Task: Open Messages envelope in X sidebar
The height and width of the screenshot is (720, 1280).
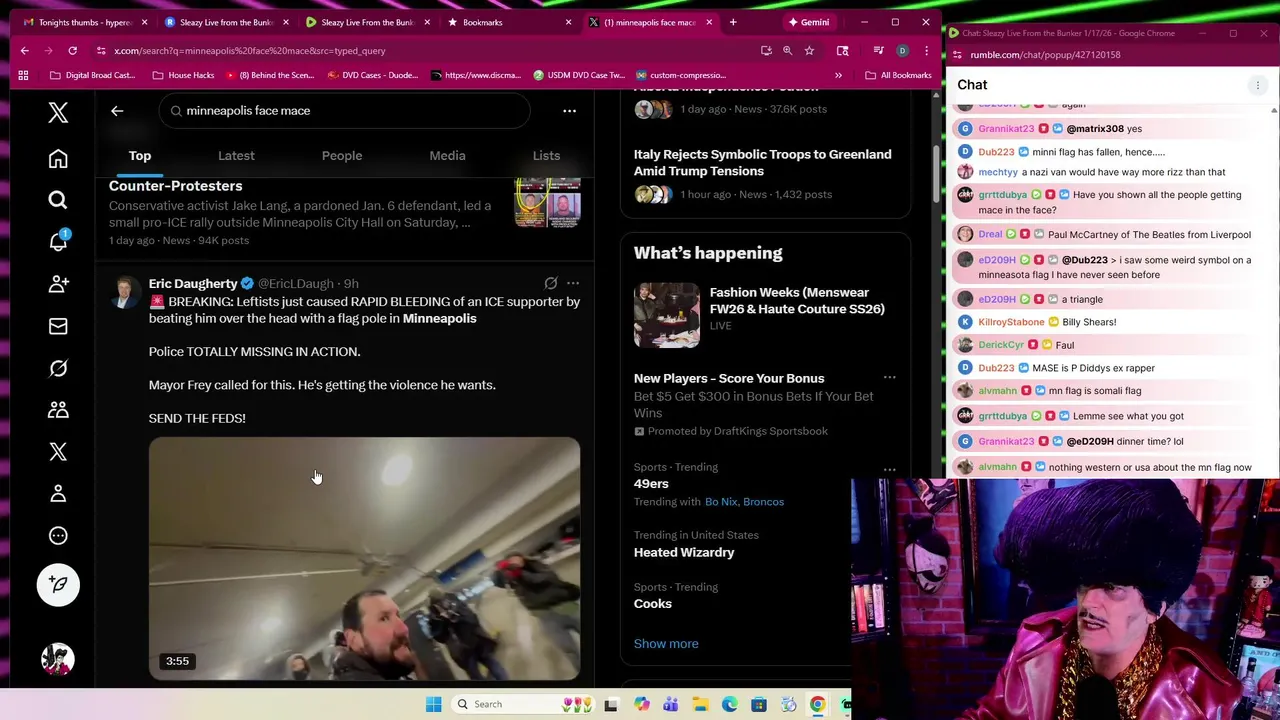Action: click(x=58, y=326)
